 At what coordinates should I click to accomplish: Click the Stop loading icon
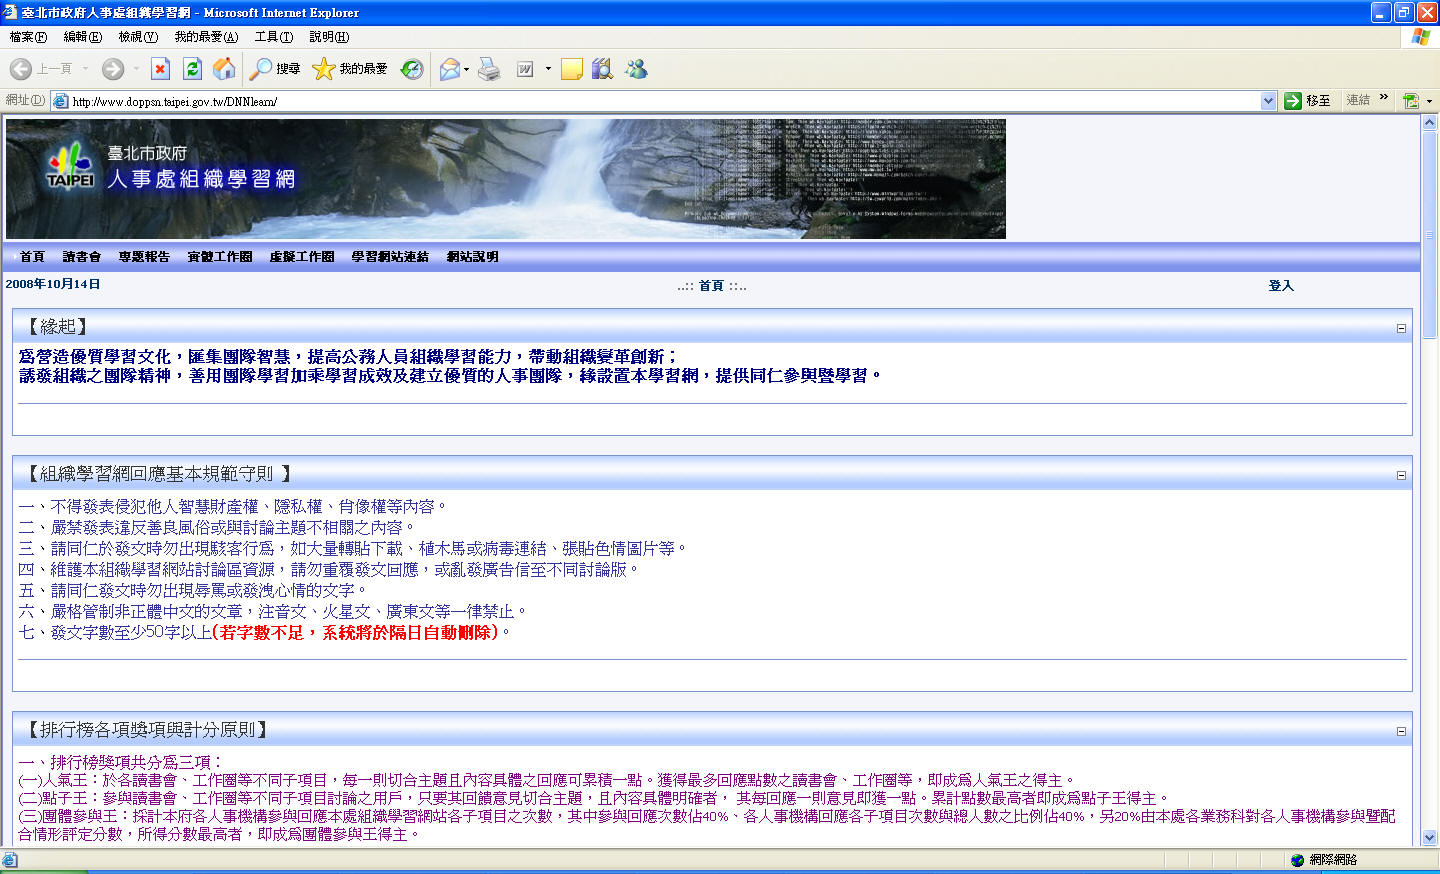click(160, 69)
